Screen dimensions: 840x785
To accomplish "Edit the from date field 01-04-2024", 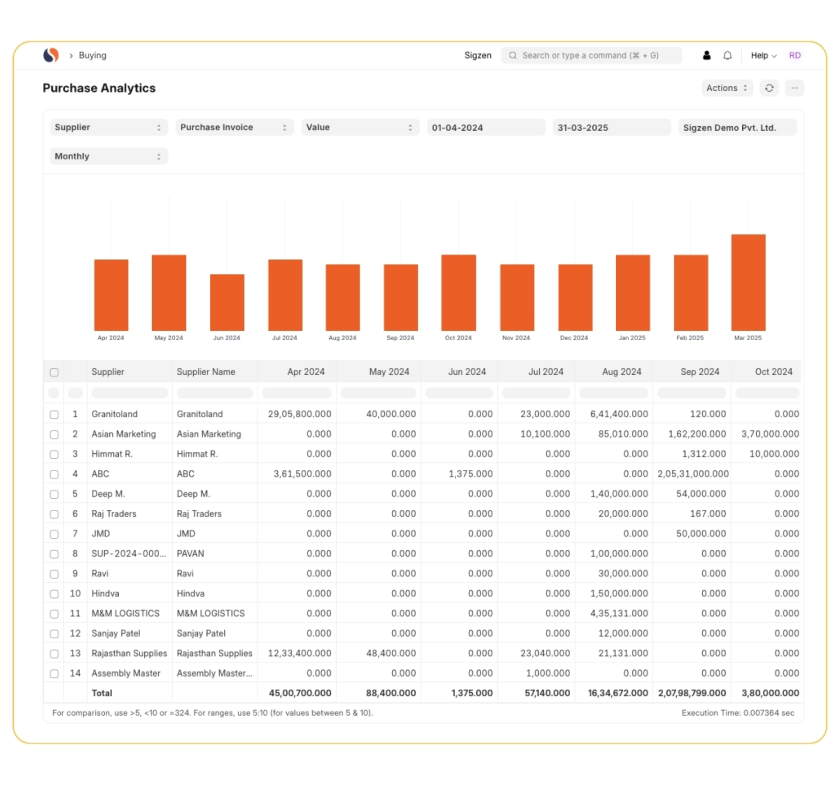I will tap(486, 128).
